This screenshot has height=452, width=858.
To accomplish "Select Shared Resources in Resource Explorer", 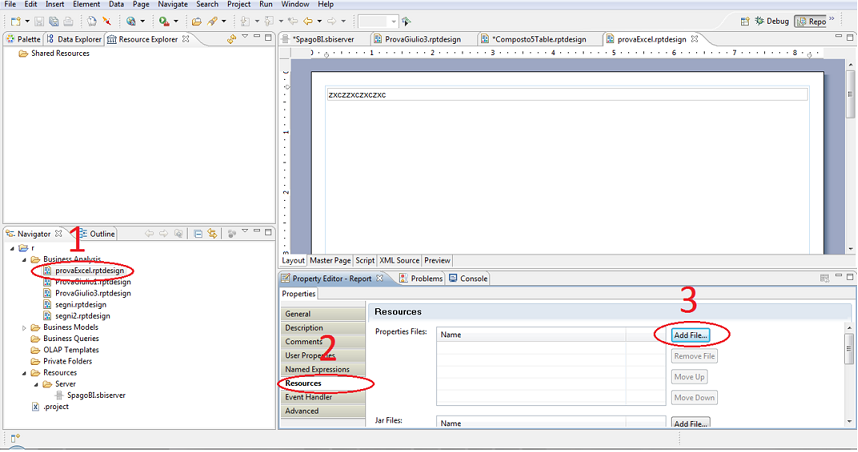I will coord(60,53).
